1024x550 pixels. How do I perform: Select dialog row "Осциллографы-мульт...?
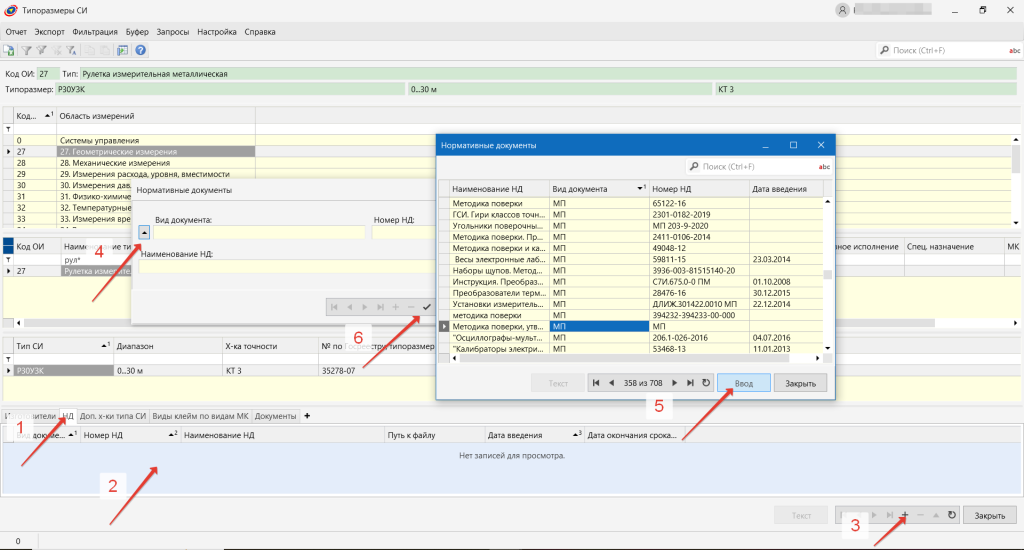[x=636, y=338]
